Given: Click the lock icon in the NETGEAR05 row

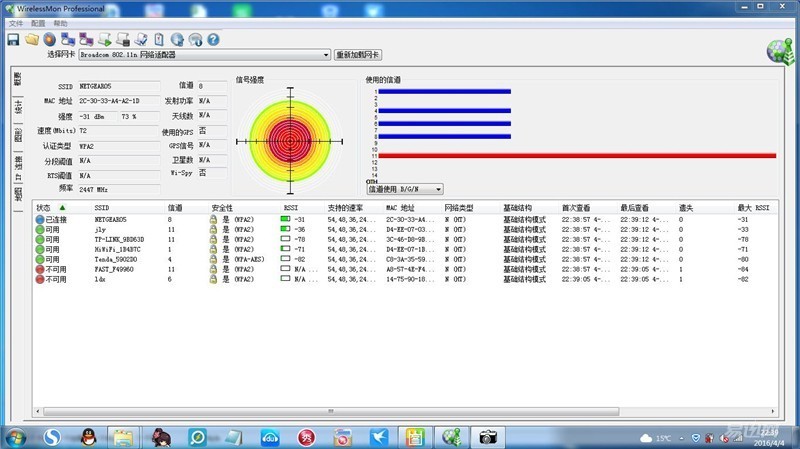Looking at the screenshot, I should pos(213,218).
